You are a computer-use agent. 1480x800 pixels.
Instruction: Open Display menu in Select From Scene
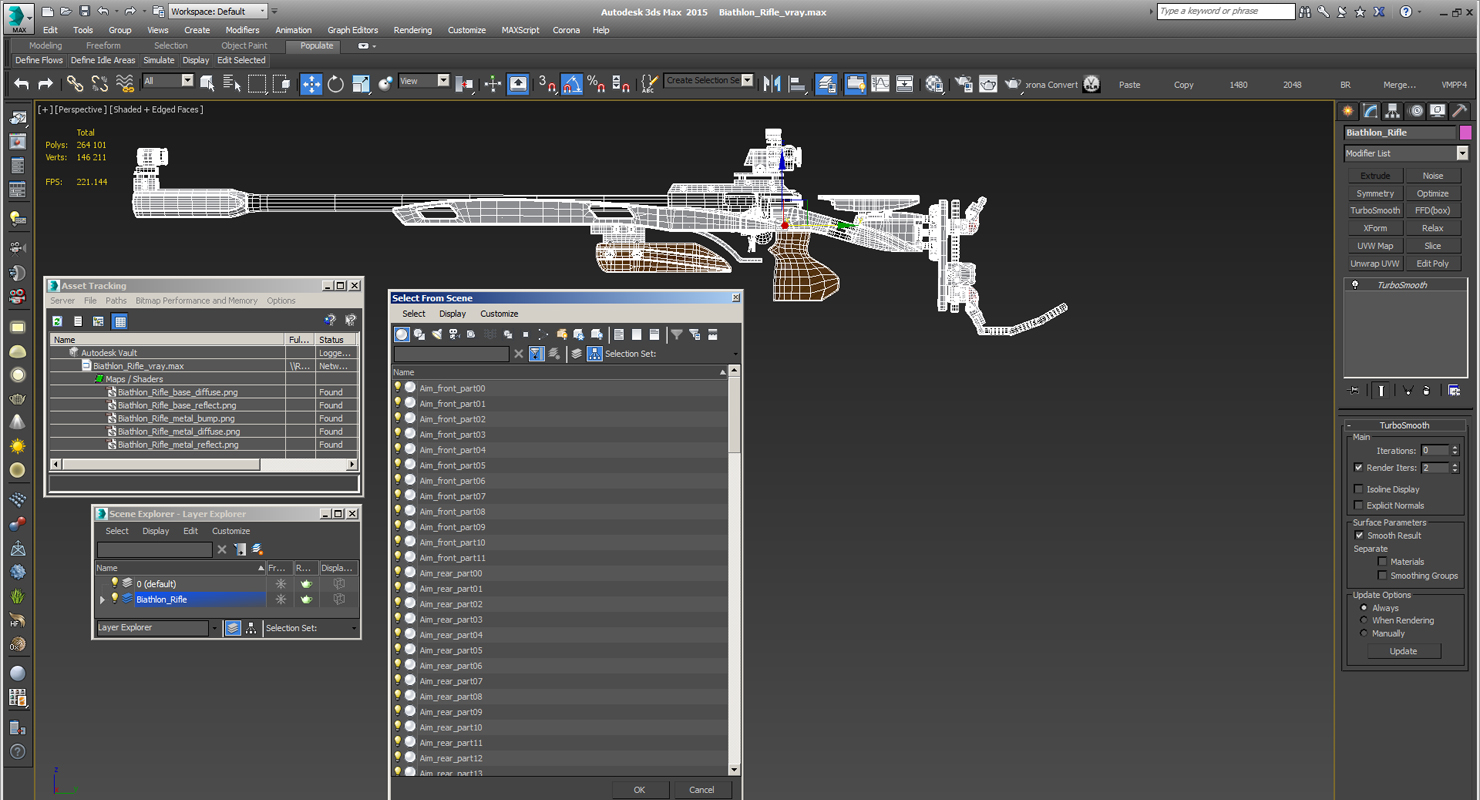[x=452, y=314]
